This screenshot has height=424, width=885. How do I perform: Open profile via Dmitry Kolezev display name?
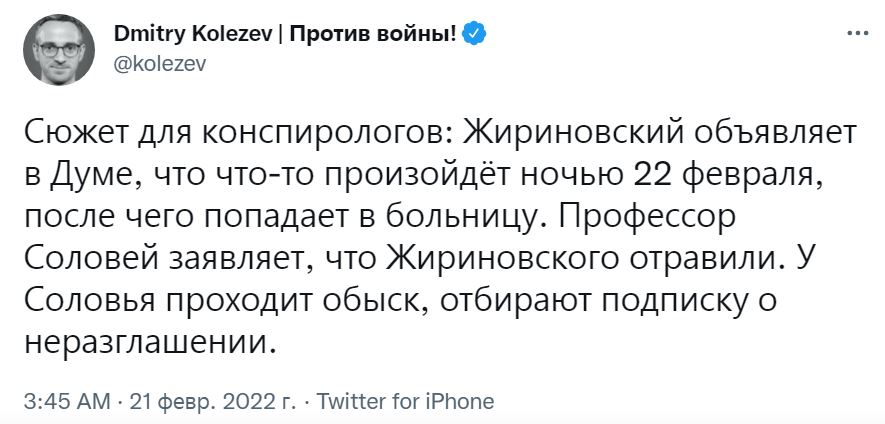point(193,35)
